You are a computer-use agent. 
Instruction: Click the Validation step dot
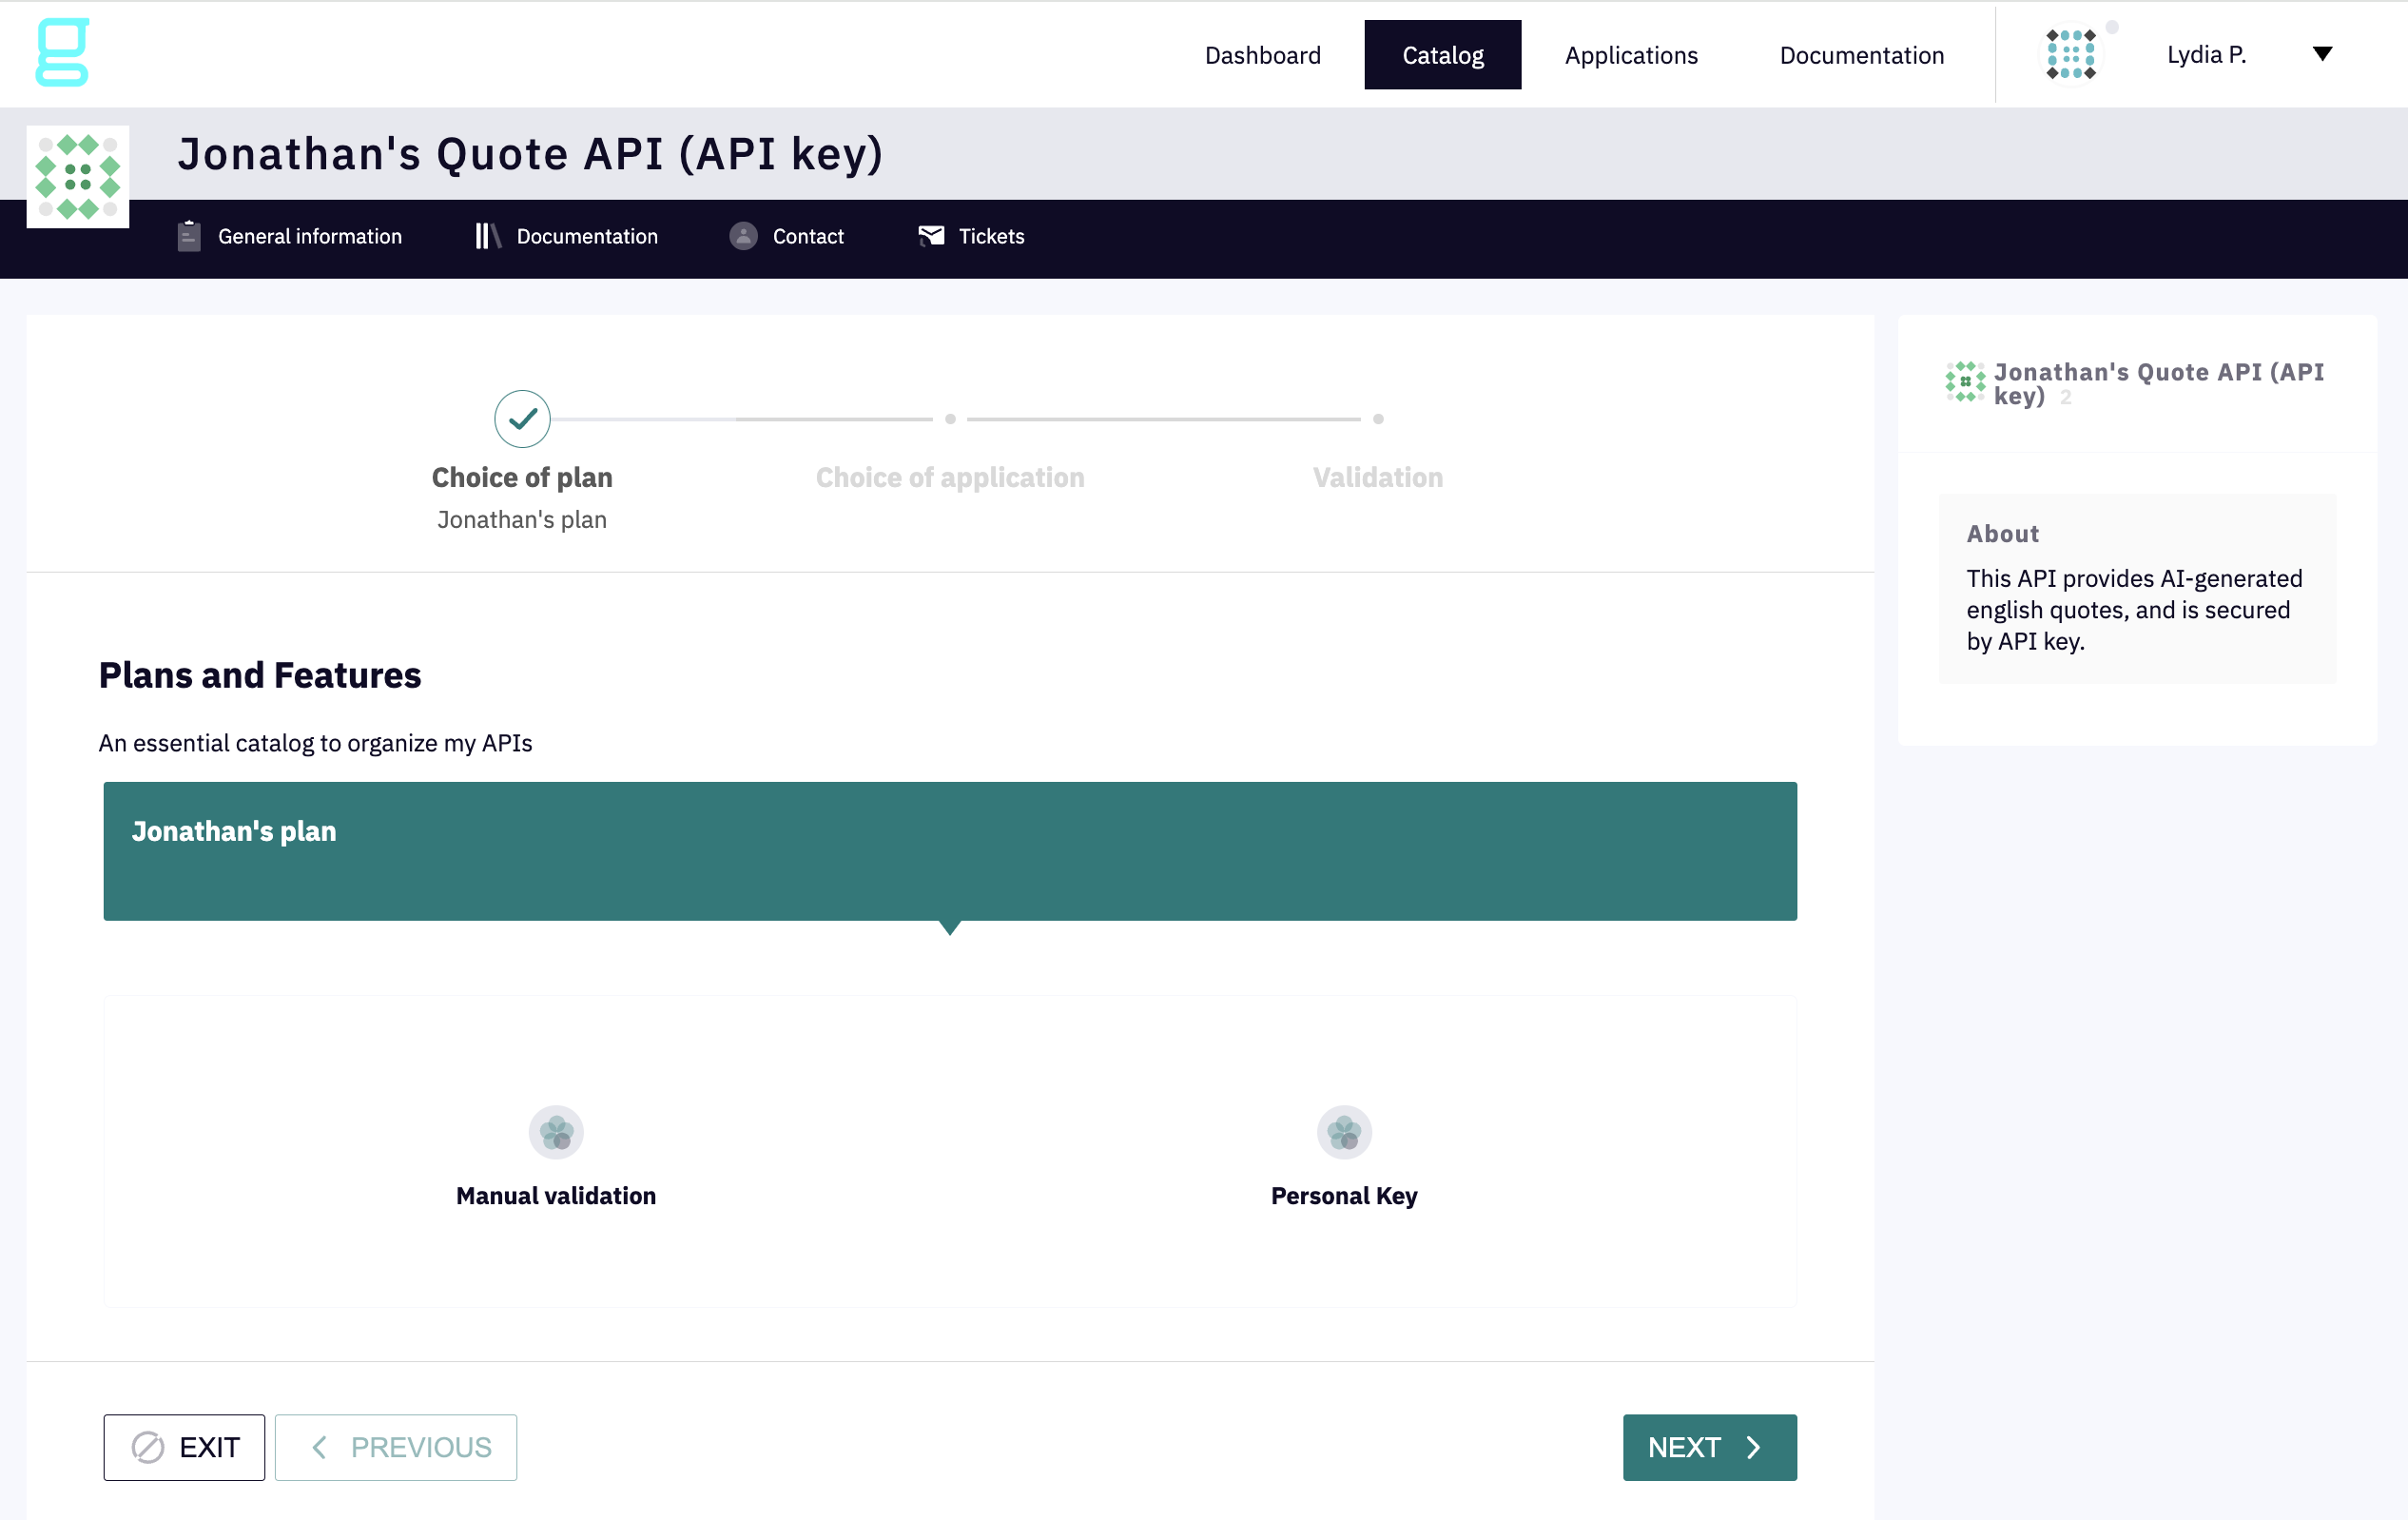1378,419
